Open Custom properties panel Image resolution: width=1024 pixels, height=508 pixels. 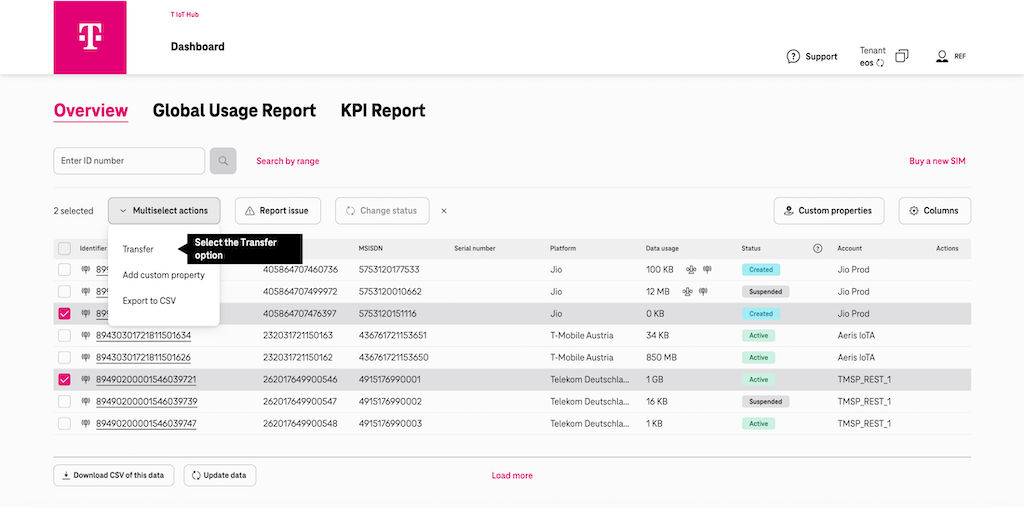point(828,211)
